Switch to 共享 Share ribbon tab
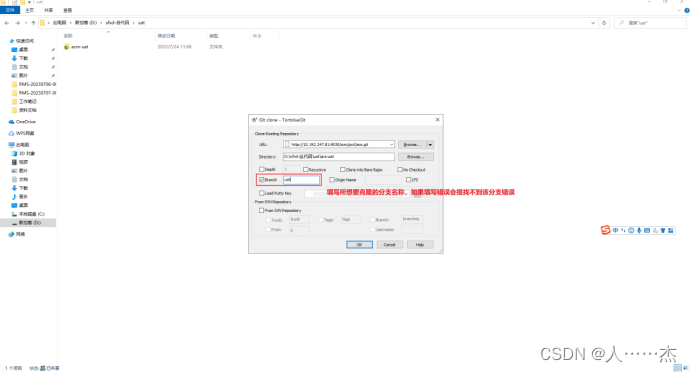 [x=49, y=10]
